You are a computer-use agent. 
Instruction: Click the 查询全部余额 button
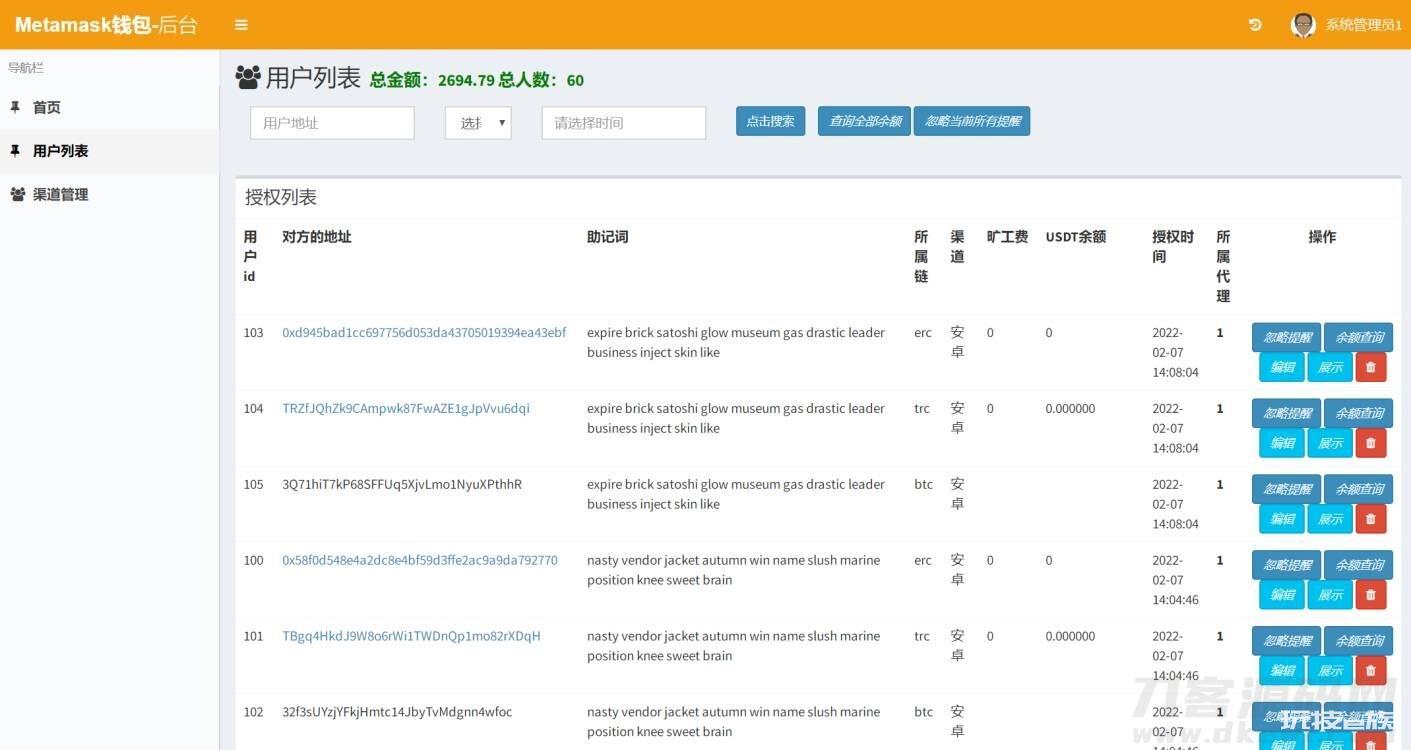coord(865,121)
